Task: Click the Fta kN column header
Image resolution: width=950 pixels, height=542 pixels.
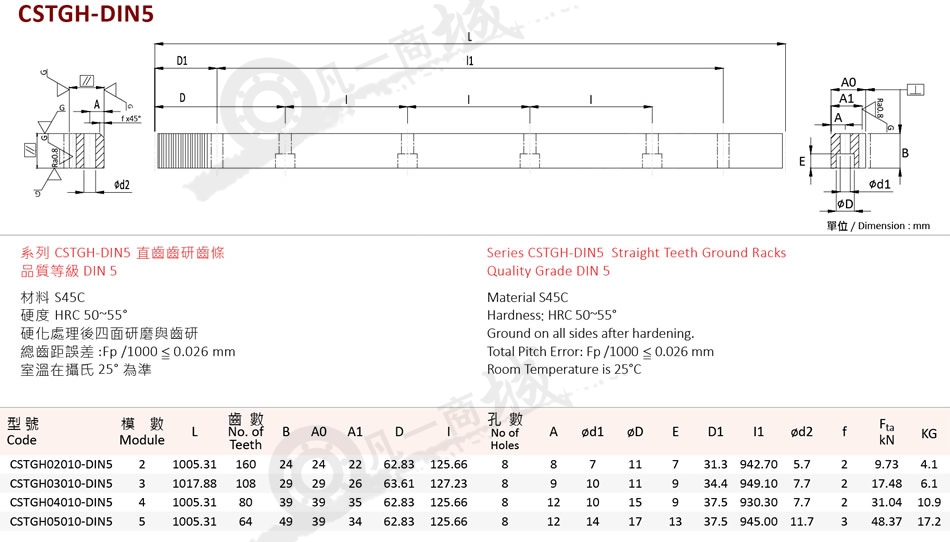Action: pos(886,432)
